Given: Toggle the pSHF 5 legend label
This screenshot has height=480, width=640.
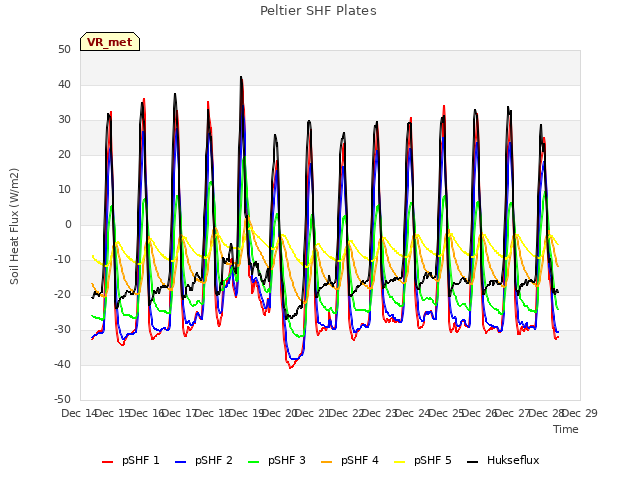Looking at the screenshot, I should pos(433,460).
